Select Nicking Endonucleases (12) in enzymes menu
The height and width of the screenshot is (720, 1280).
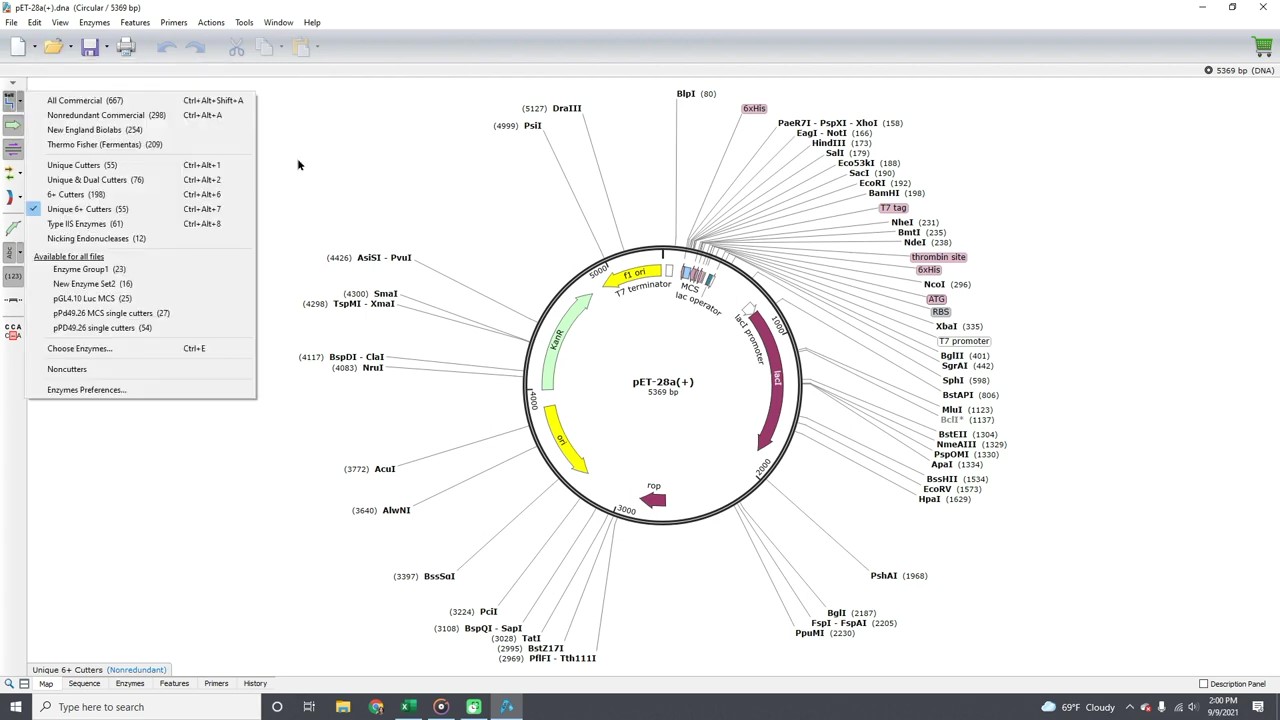96,238
